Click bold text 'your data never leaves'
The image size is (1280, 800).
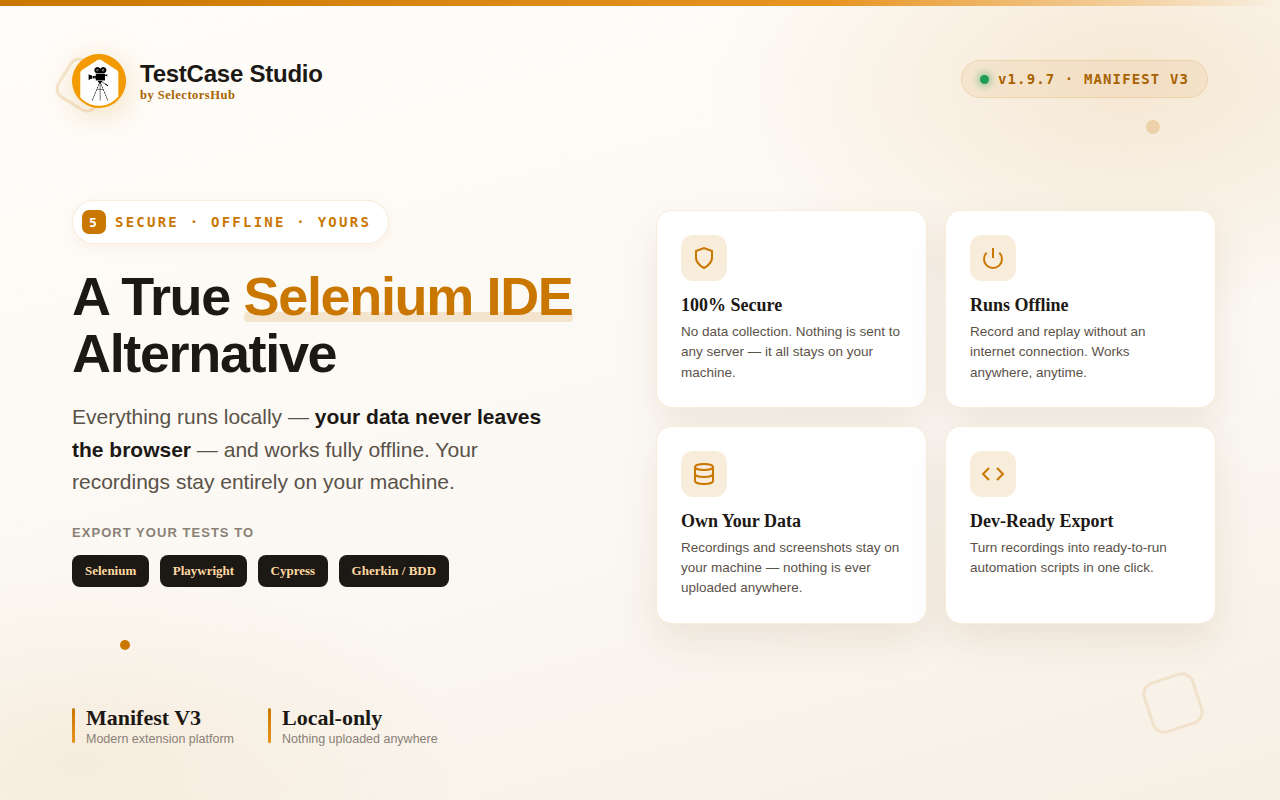tap(428, 417)
